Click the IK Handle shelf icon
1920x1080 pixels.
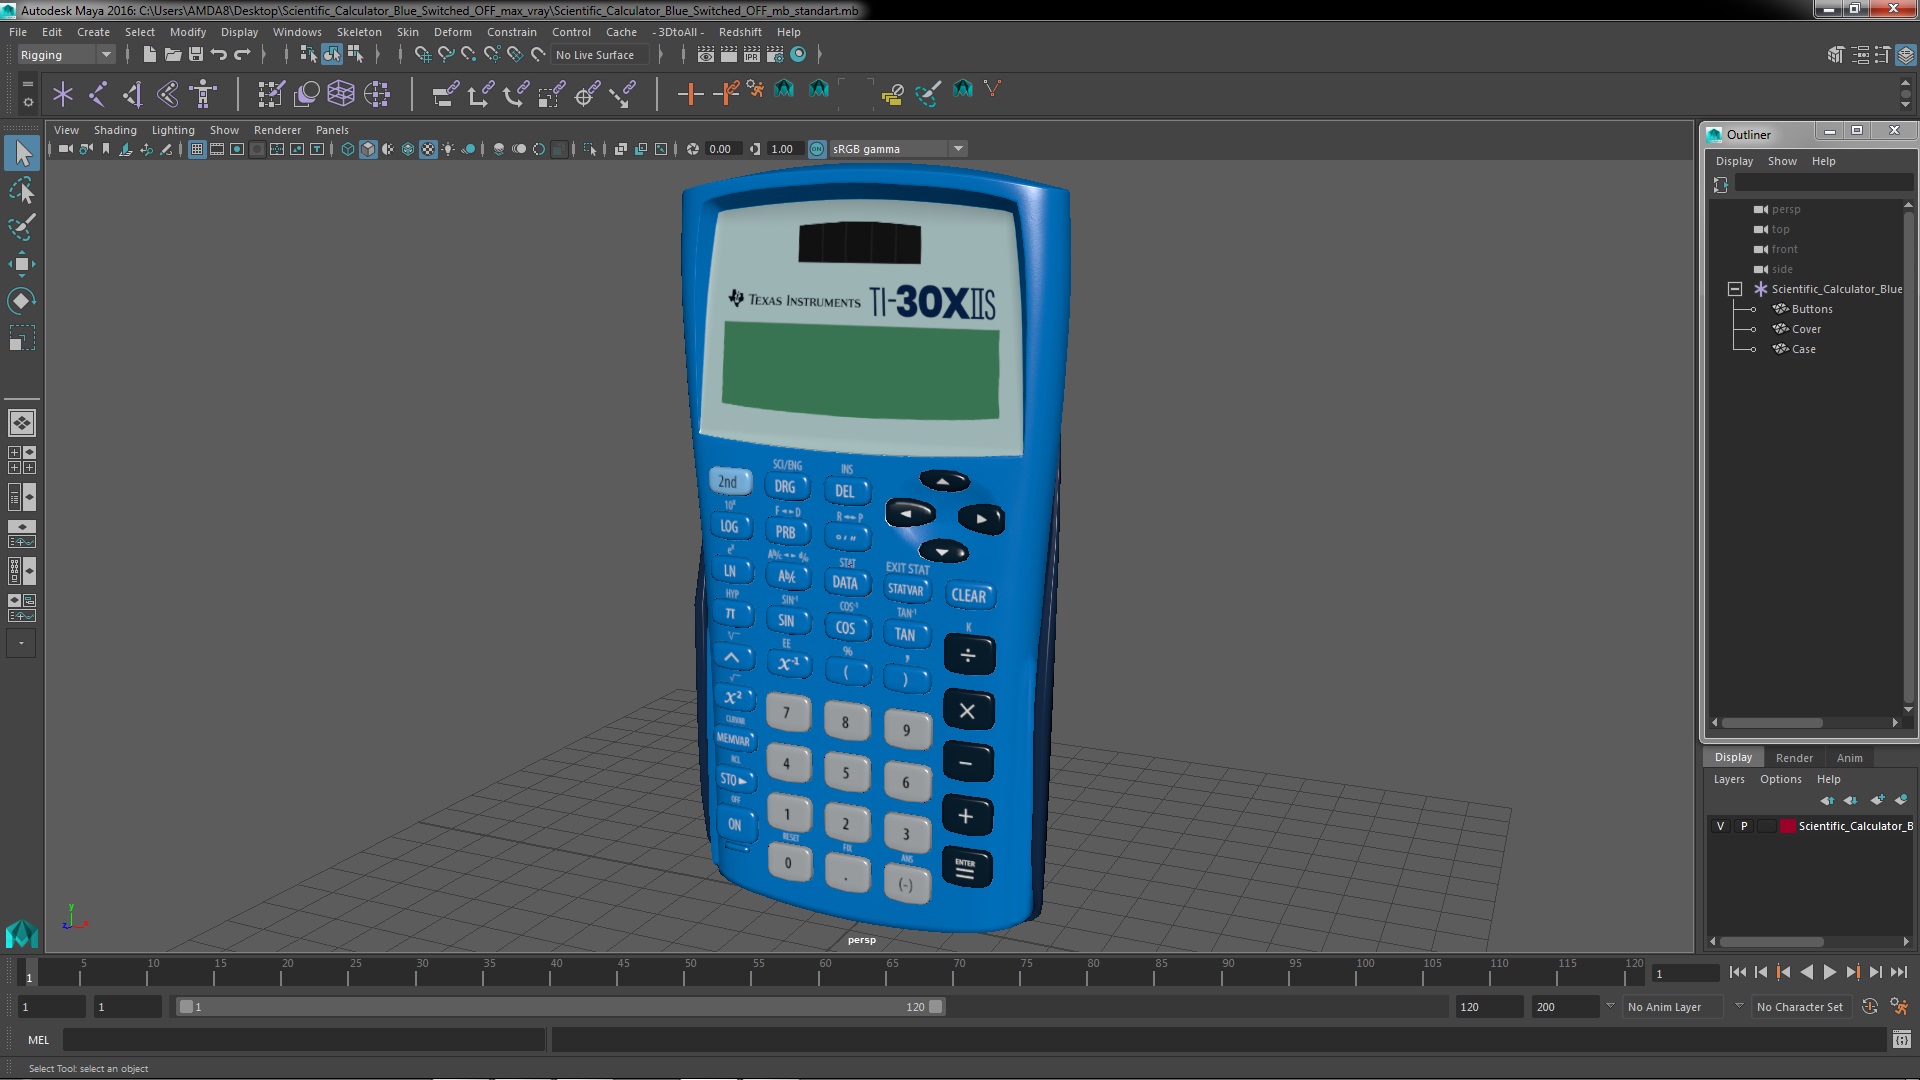click(x=133, y=94)
